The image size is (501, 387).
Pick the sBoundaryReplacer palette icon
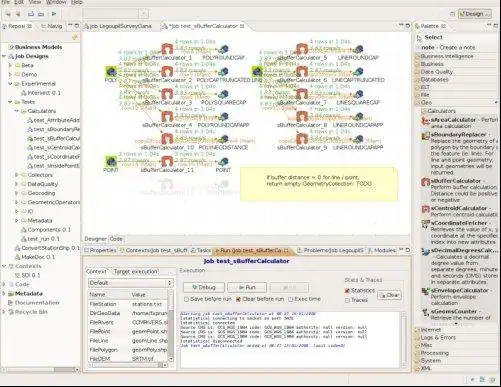pos(425,136)
